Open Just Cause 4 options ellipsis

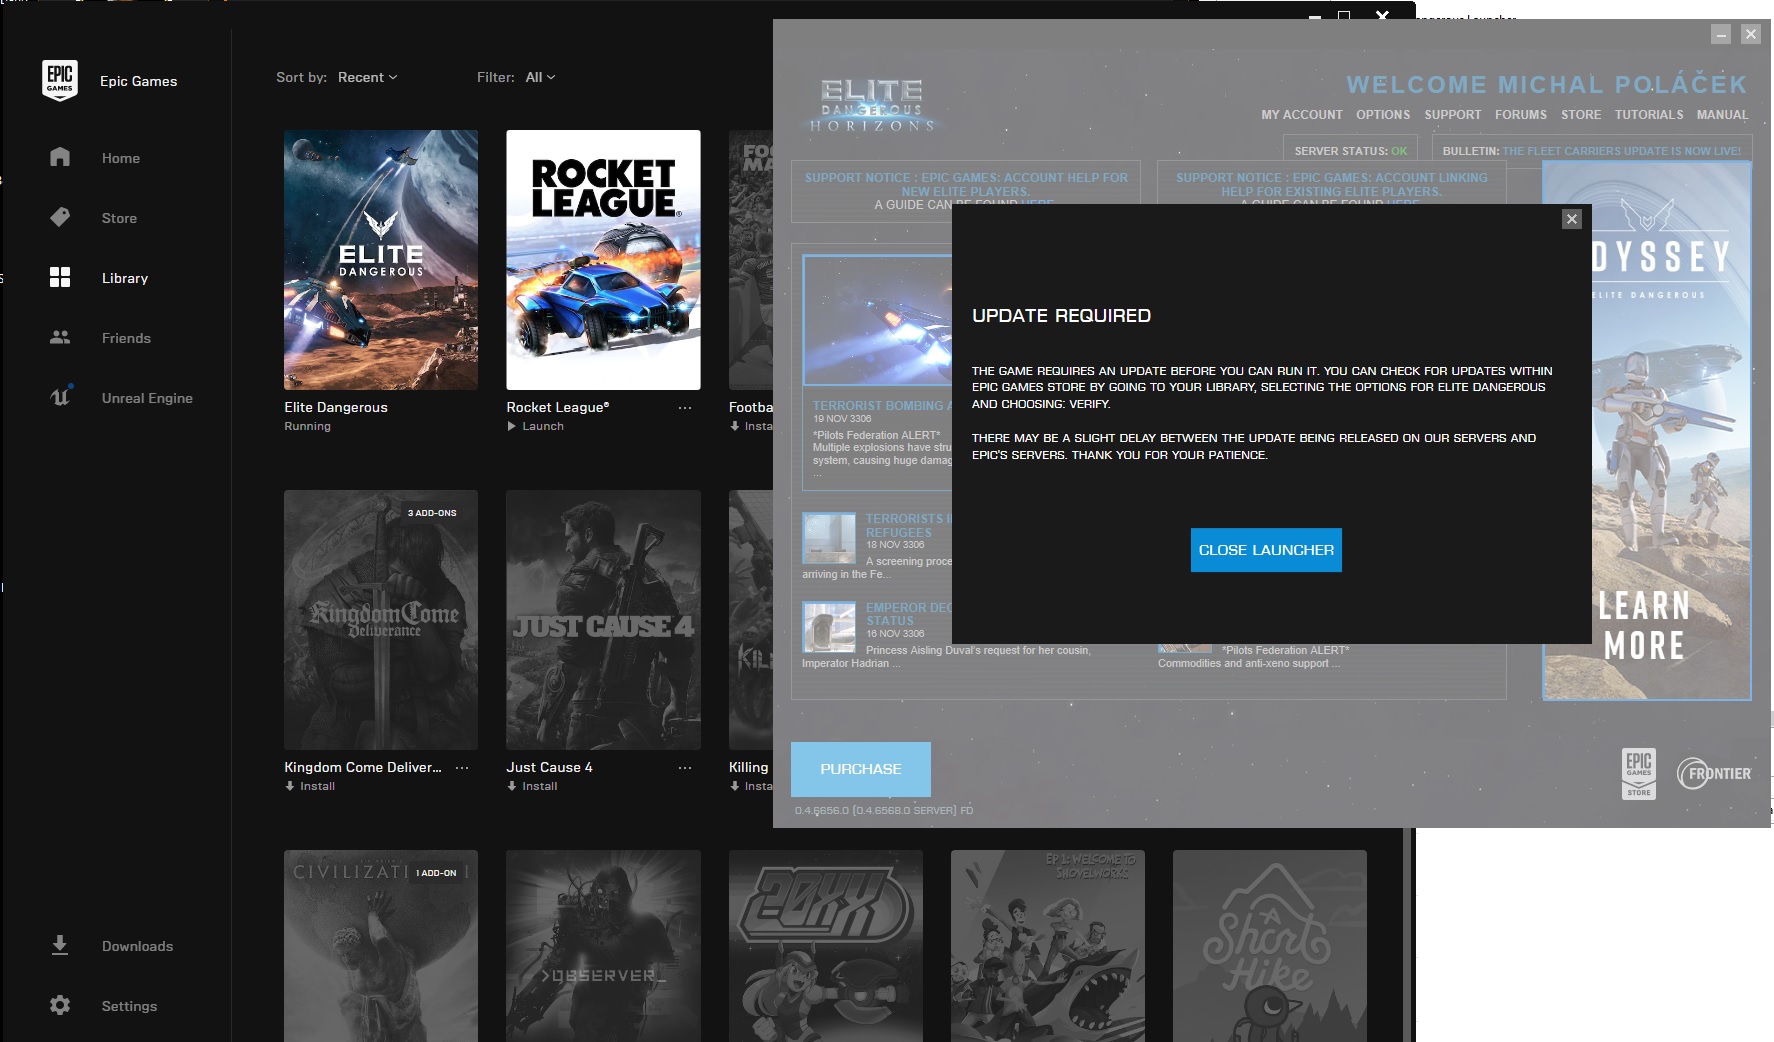point(685,768)
